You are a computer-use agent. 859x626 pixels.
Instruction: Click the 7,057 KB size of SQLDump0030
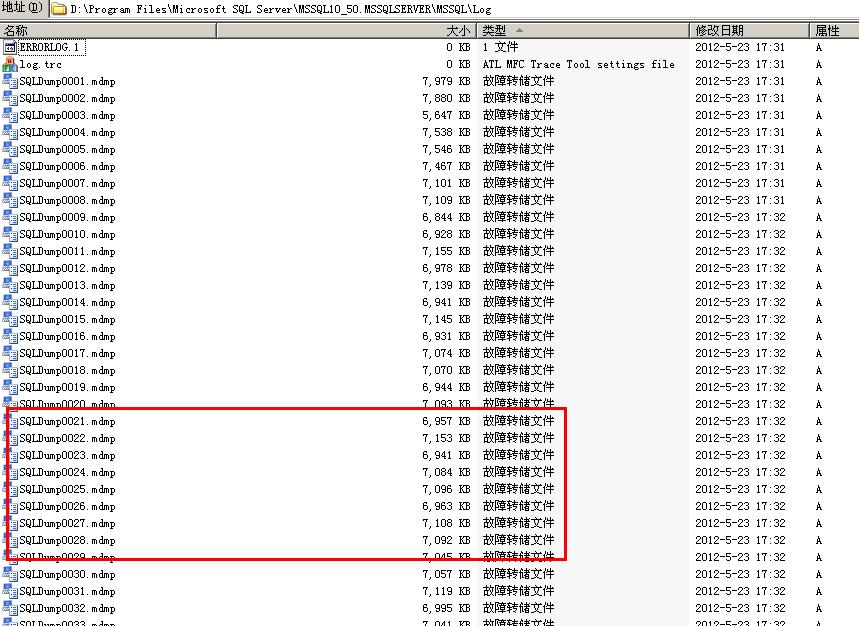(x=446, y=575)
